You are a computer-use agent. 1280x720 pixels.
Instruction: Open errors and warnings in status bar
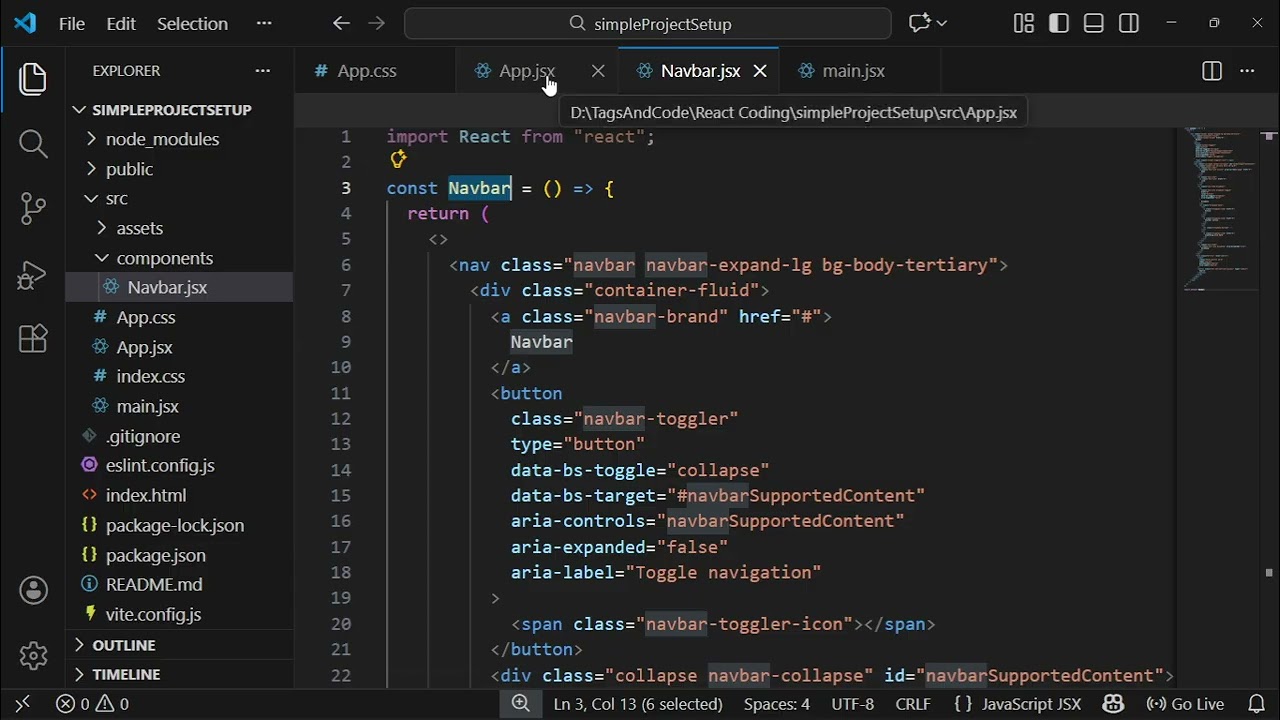[x=92, y=704]
